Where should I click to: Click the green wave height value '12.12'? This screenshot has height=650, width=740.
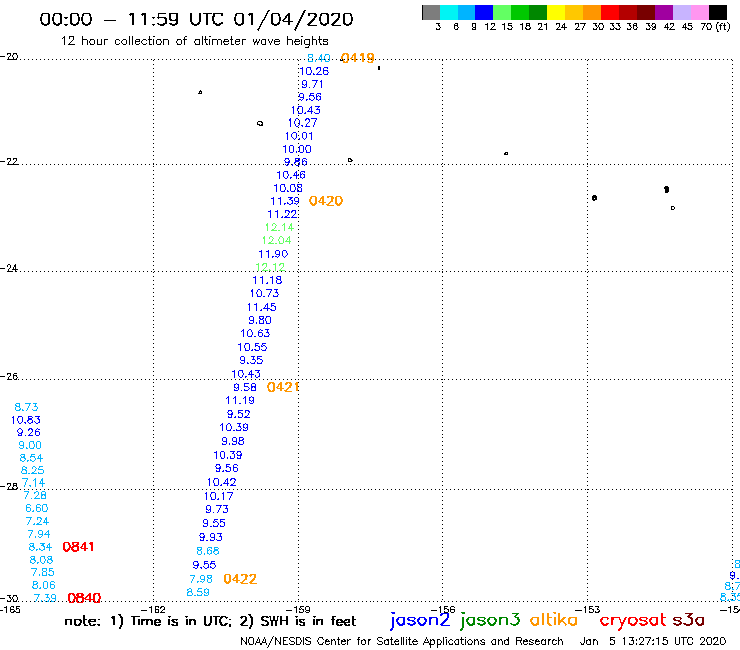(270, 267)
